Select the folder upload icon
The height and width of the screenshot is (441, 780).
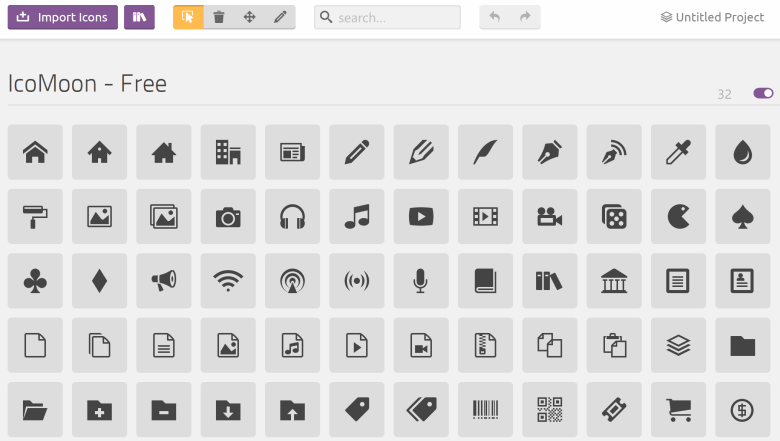[292, 410]
